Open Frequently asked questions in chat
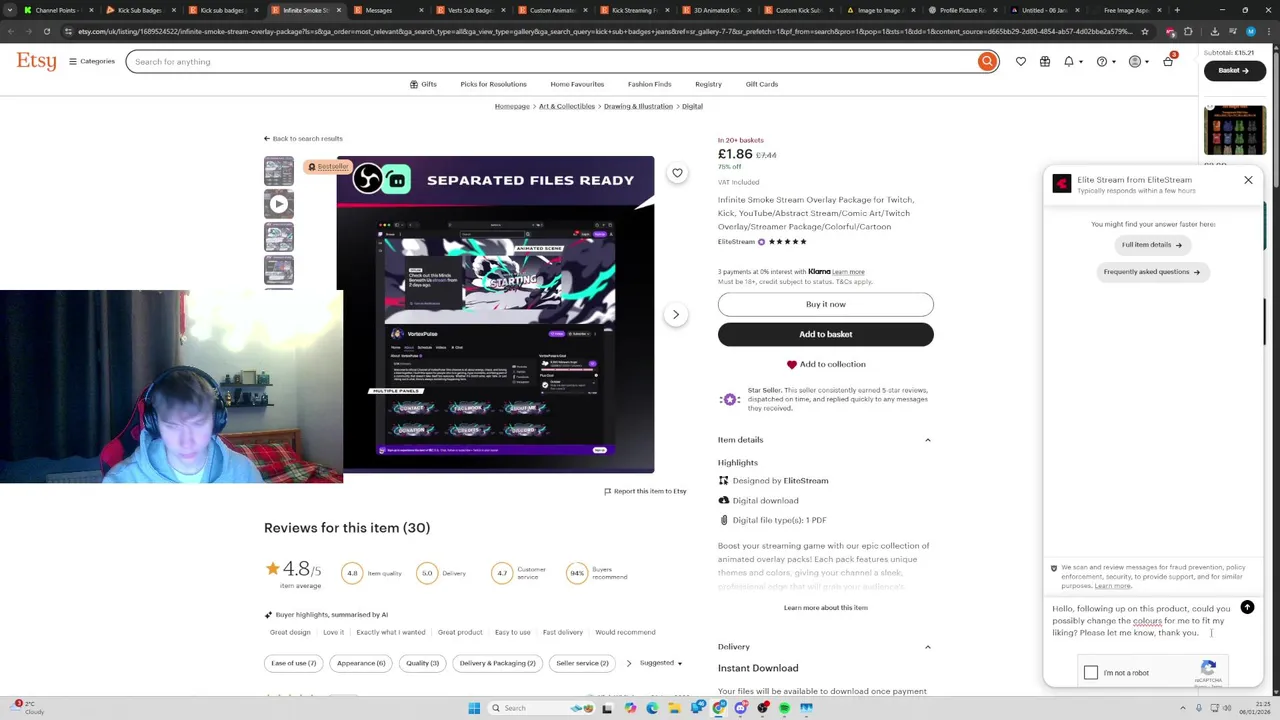This screenshot has width=1280, height=720. pos(1152,272)
